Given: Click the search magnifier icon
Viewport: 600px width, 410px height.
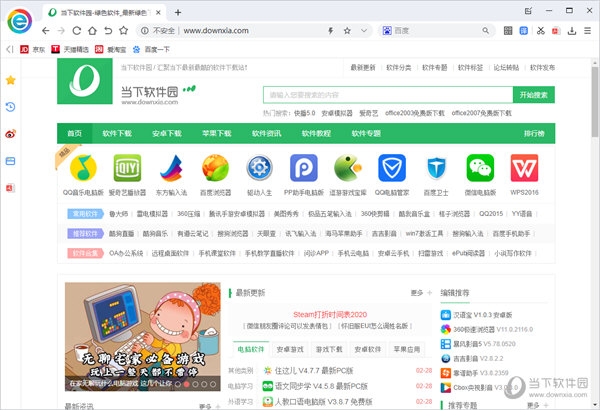Looking at the screenshot, I should pos(486,31).
